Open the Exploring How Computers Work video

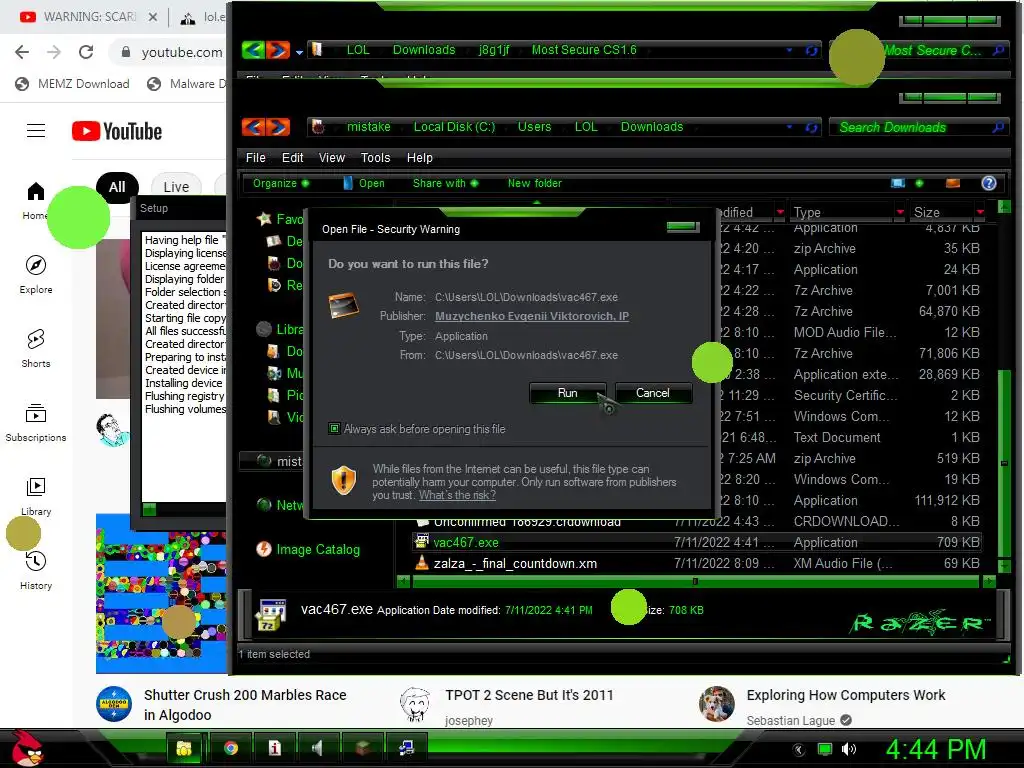[x=846, y=695]
